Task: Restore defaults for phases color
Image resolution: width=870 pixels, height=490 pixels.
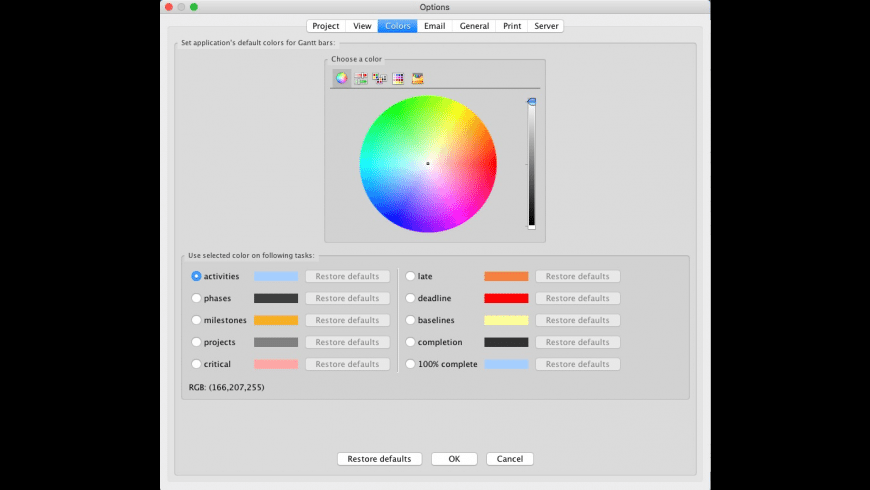Action: [x=347, y=298]
